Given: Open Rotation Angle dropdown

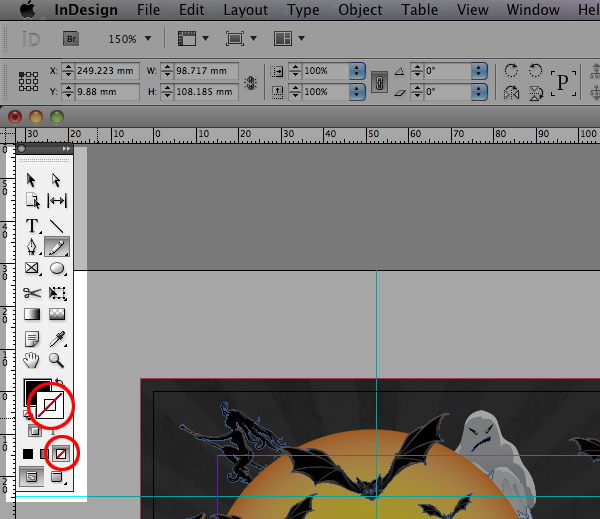Looking at the screenshot, I should point(479,71).
